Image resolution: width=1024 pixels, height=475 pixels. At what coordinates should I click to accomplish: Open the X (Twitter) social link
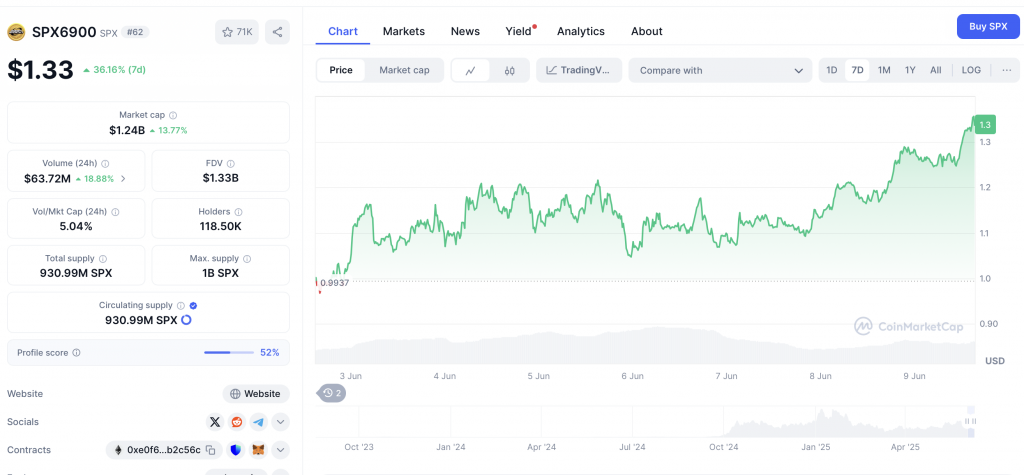(x=215, y=422)
